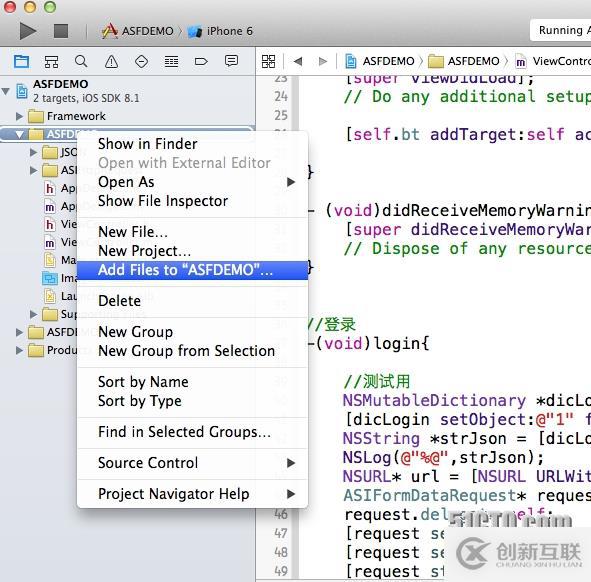Choose Sort by Type
The height and width of the screenshot is (582, 591).
coord(192,401)
